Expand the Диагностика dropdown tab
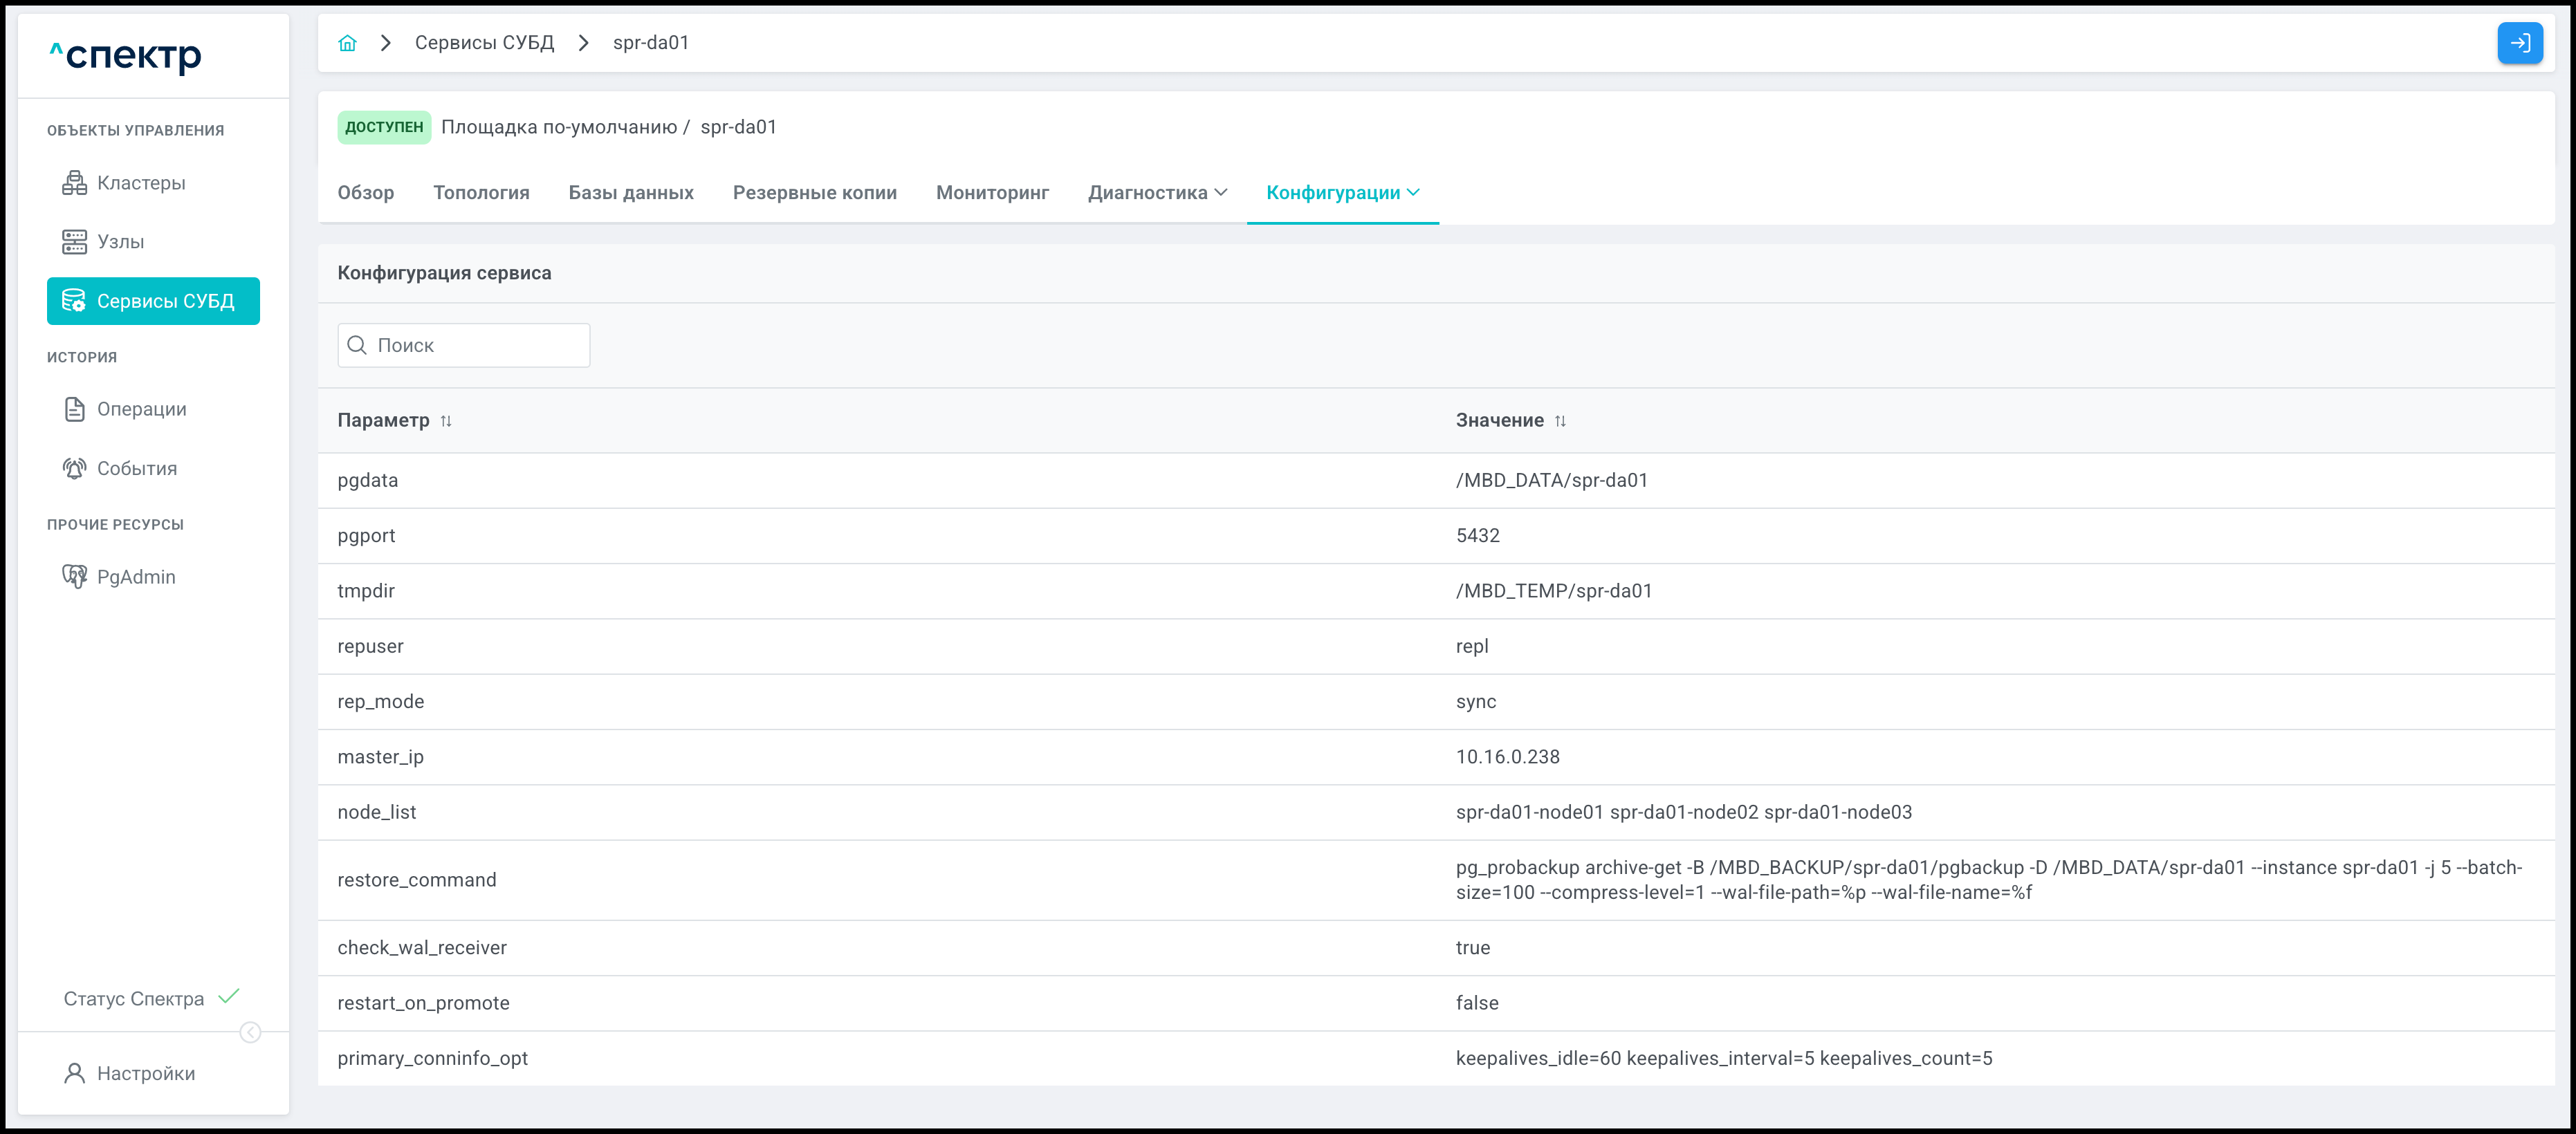2576x1134 pixels. click(x=1157, y=193)
